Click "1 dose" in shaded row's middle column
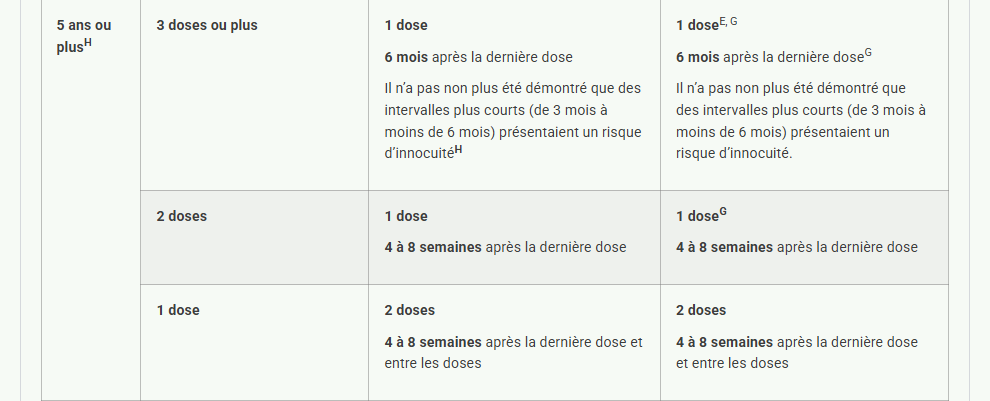 (x=405, y=216)
